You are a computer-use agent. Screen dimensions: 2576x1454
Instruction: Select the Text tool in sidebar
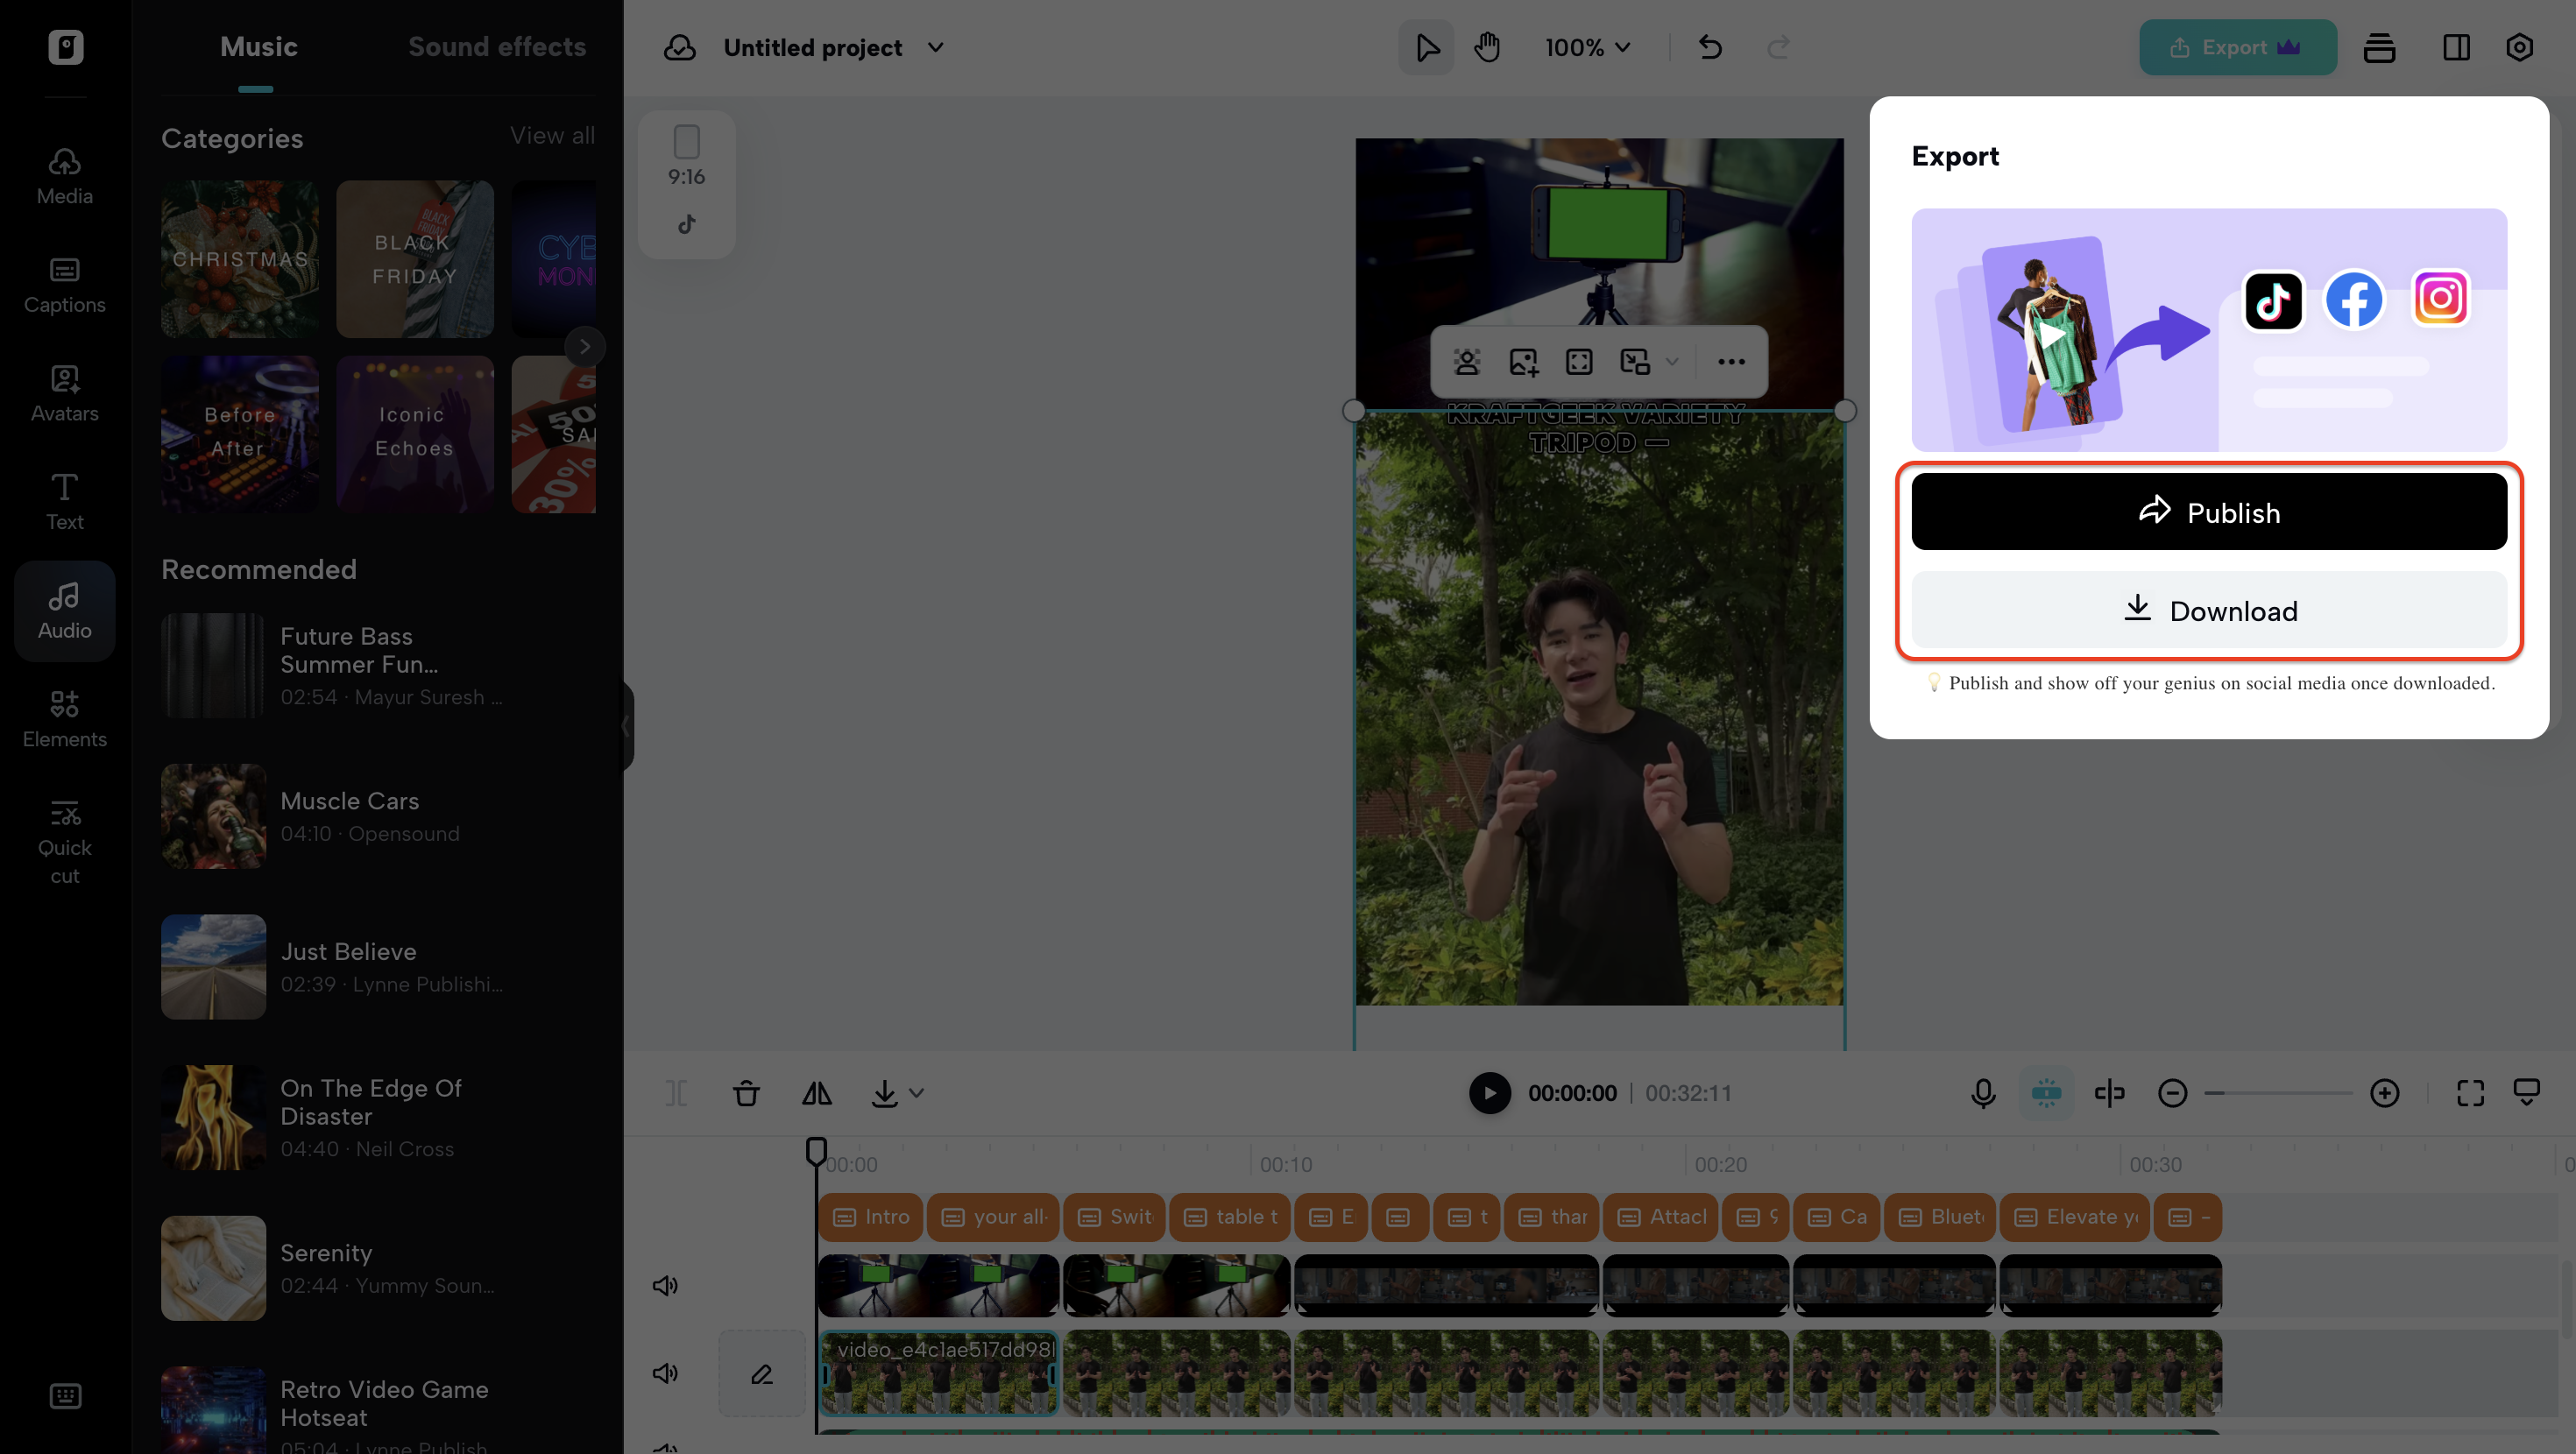point(64,500)
